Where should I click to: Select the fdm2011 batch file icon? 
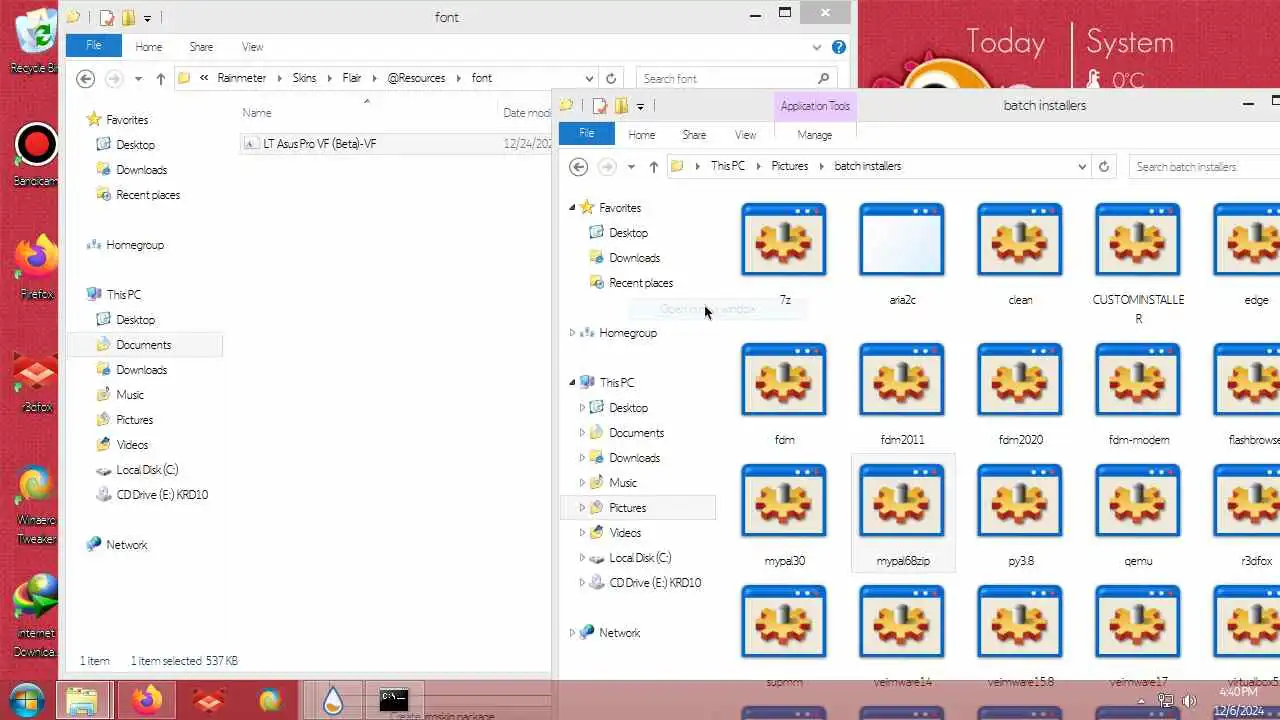[x=902, y=380]
